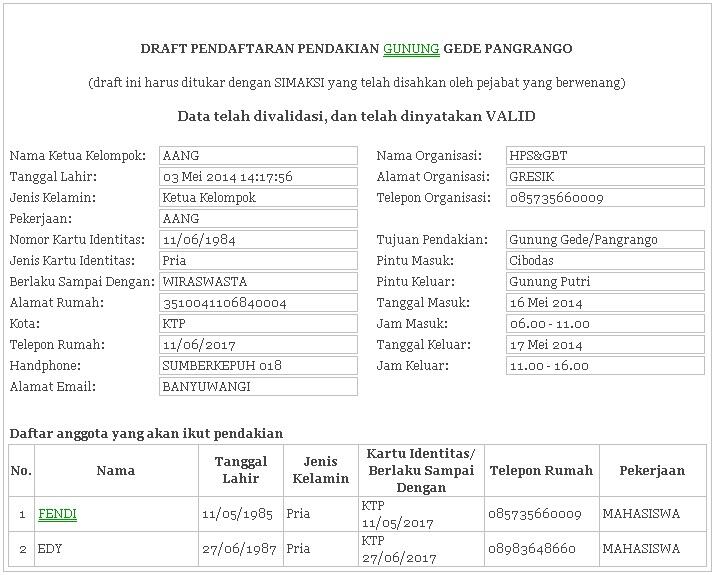The width and height of the screenshot is (715, 575).
Task: Click the KTP 27/06/2017 cell
Action: [x=421, y=549]
